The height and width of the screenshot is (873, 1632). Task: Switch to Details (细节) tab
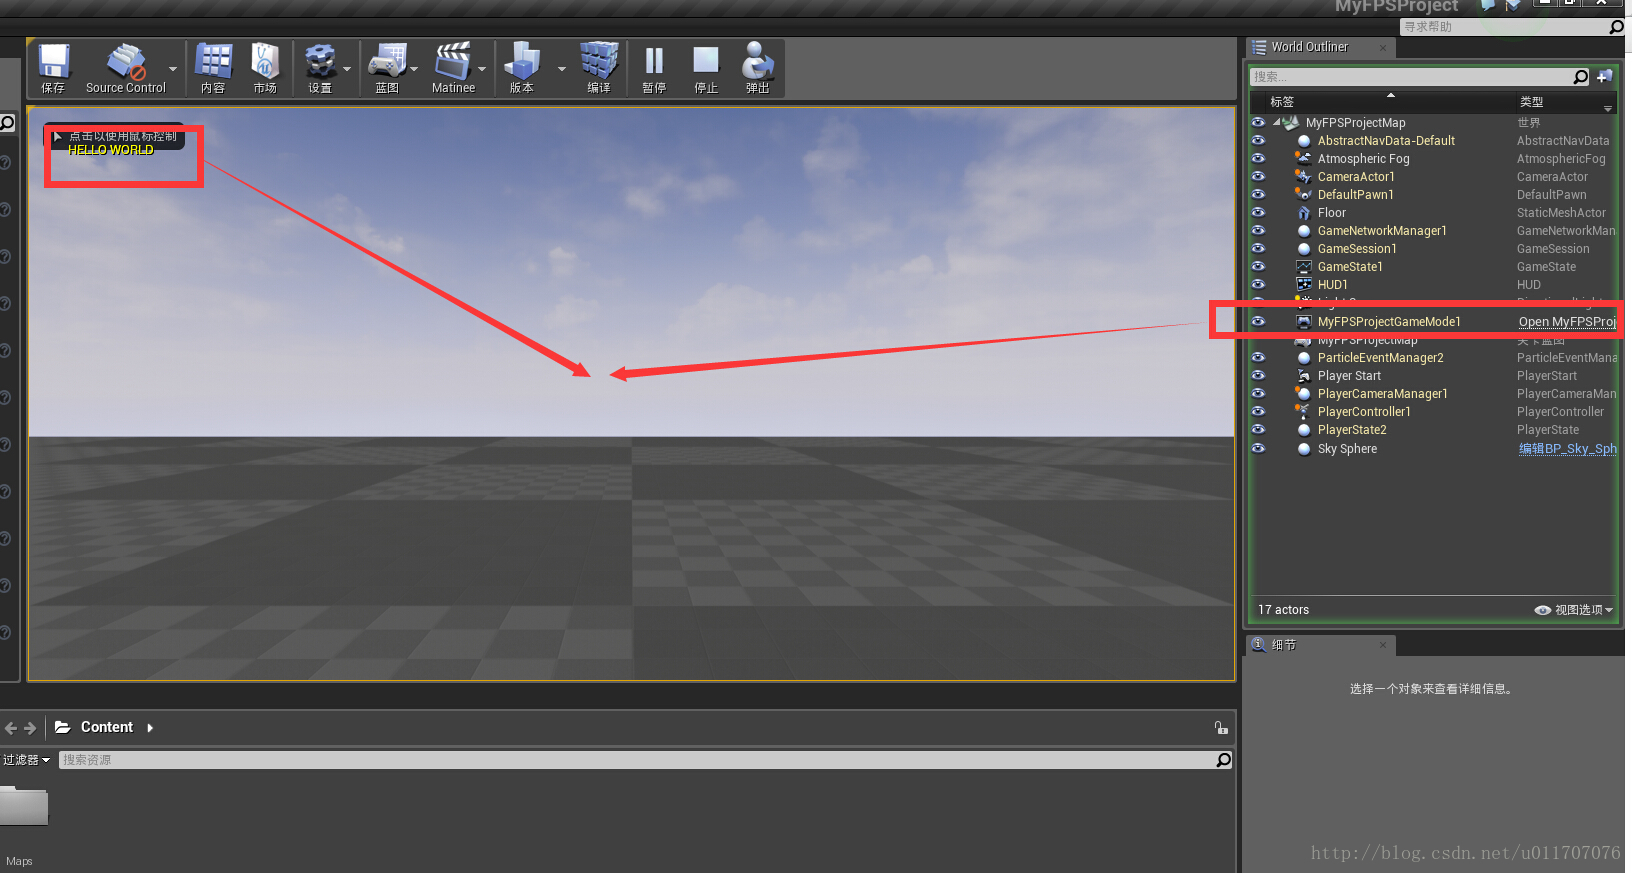[x=1284, y=645]
